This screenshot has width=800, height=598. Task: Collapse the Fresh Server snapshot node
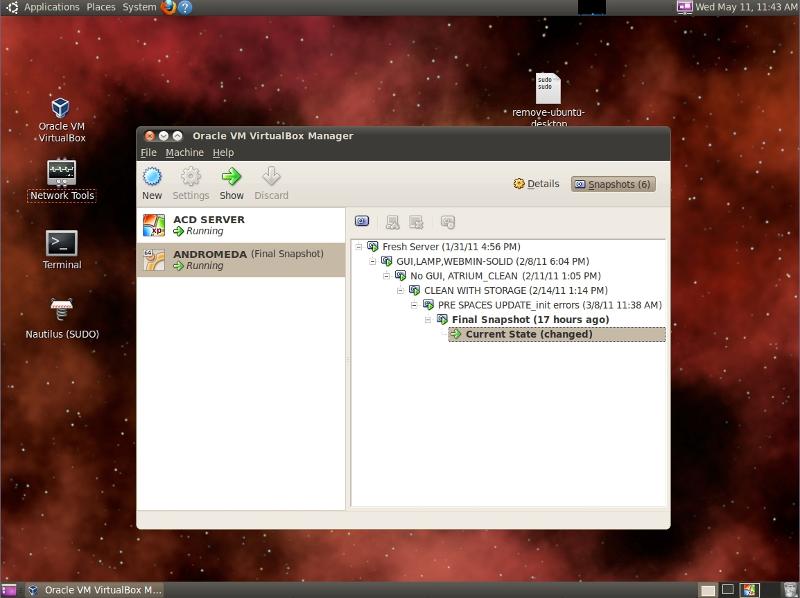point(359,247)
